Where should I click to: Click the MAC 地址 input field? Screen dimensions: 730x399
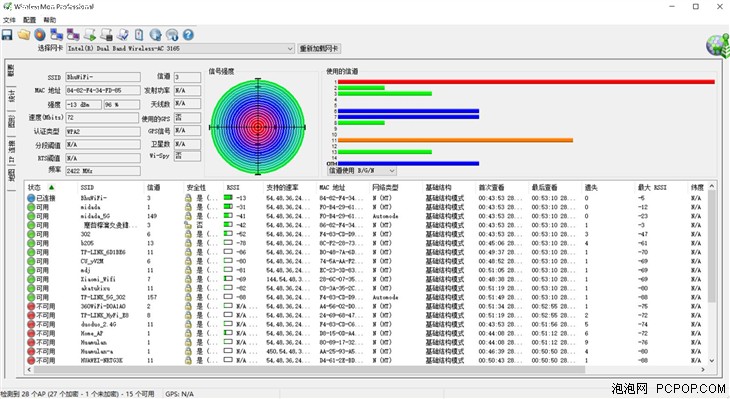103,90
